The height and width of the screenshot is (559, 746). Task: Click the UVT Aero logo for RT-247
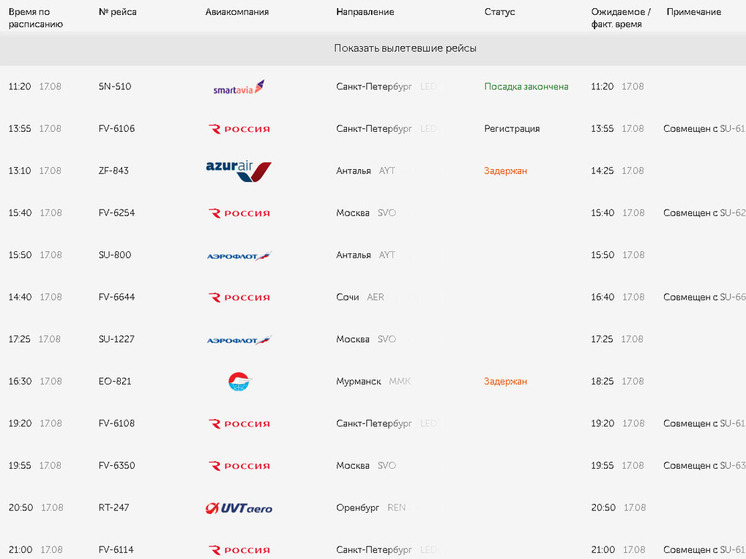[239, 508]
